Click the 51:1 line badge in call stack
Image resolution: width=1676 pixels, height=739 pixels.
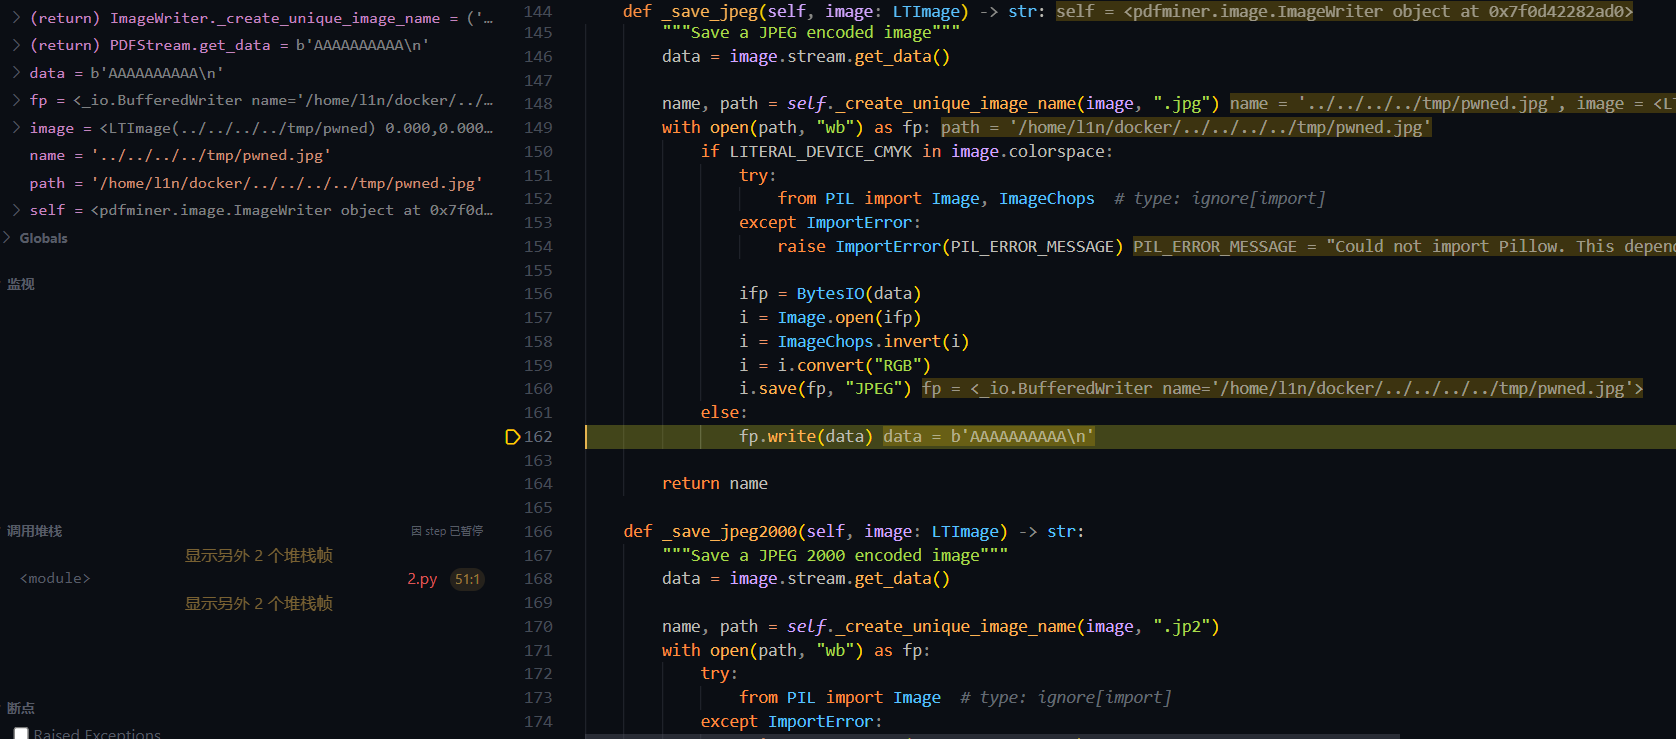[x=467, y=579]
